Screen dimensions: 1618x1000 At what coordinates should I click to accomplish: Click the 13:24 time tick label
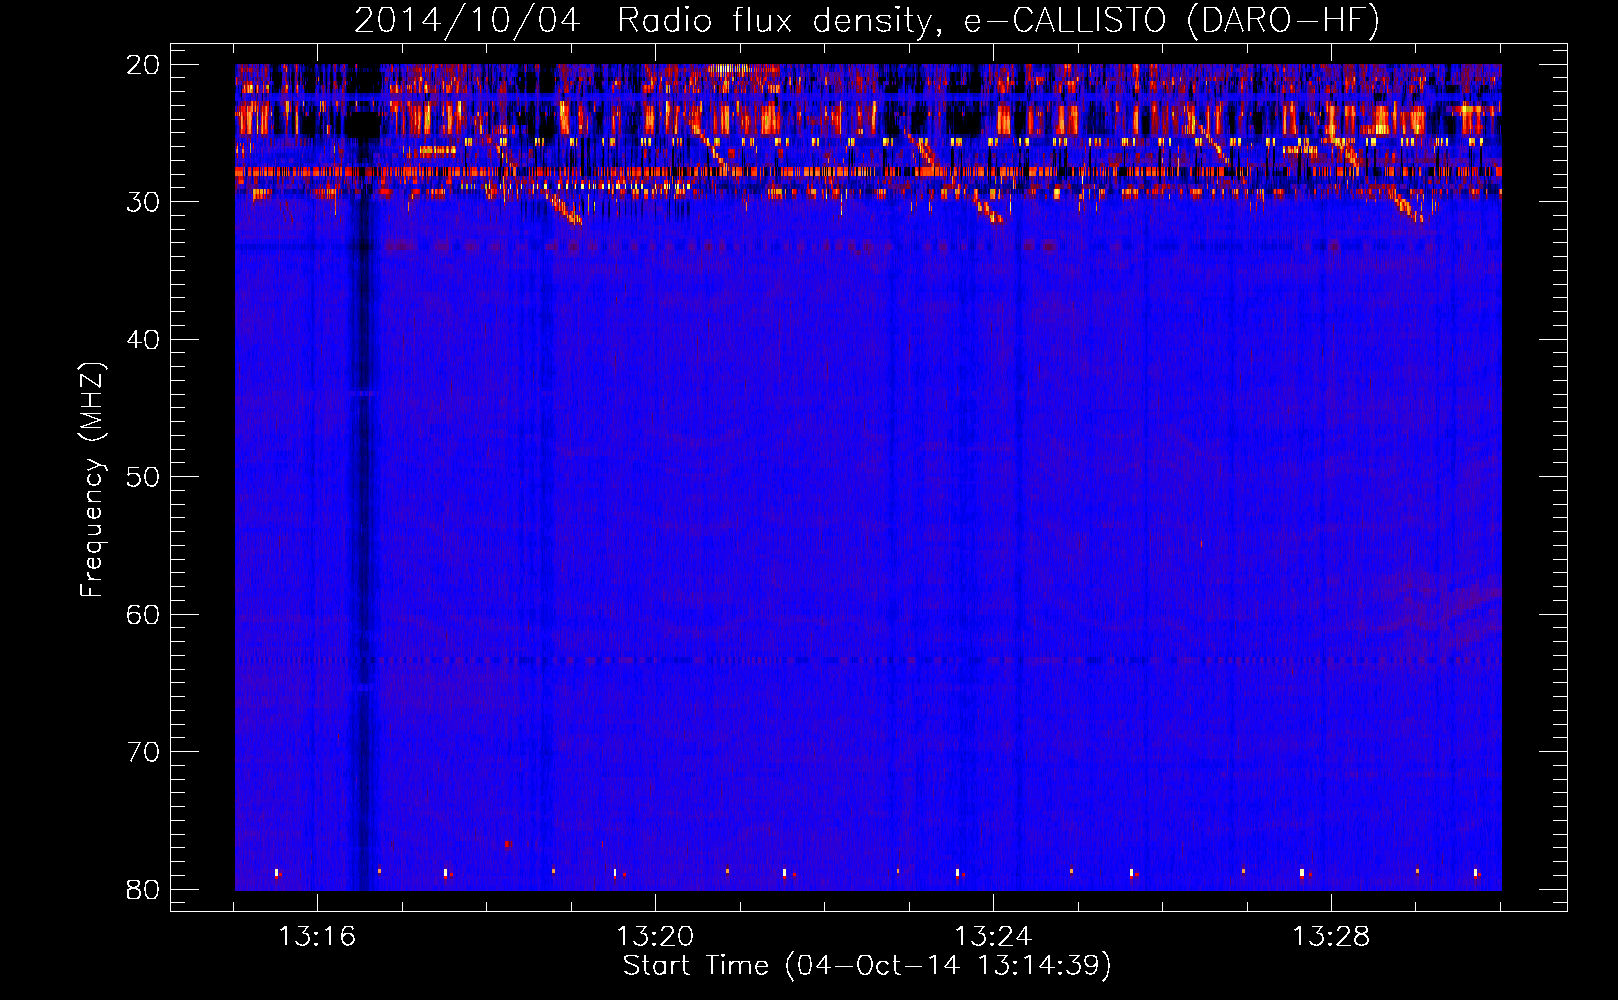(x=993, y=937)
